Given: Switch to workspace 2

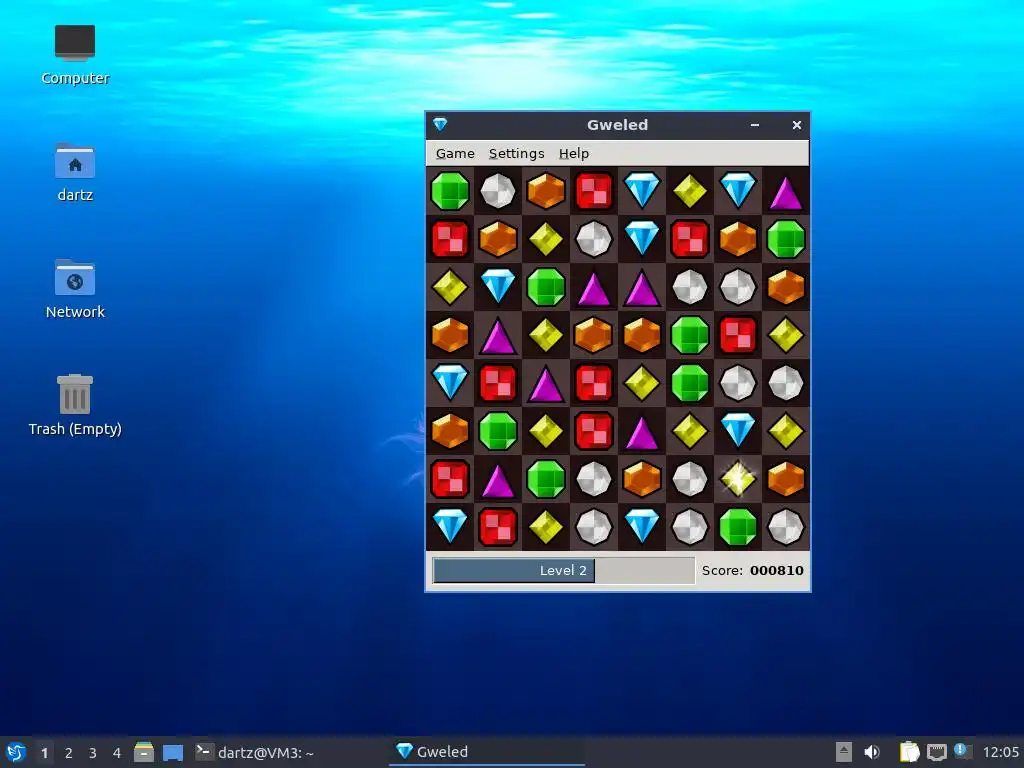Looking at the screenshot, I should [x=69, y=753].
